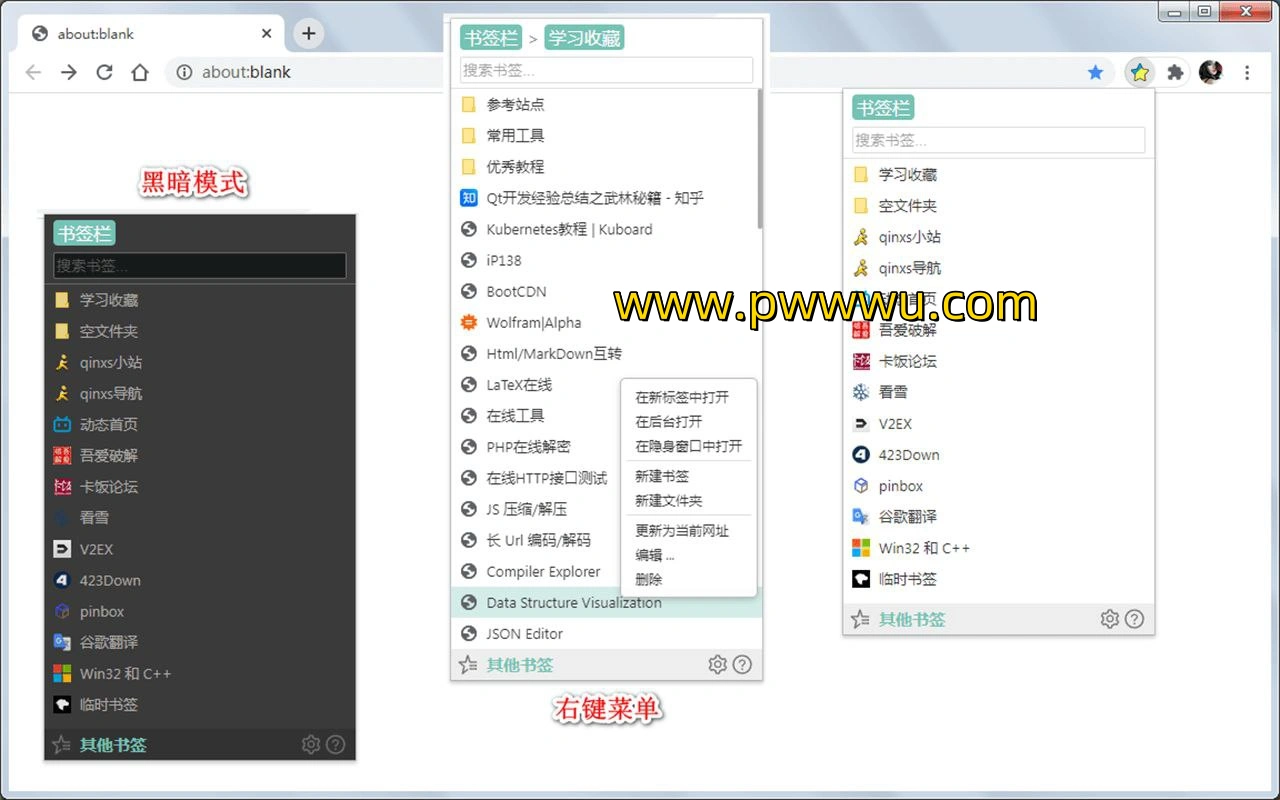Open help icon in right bookmark panel
The image size is (1280, 800).
(1134, 619)
